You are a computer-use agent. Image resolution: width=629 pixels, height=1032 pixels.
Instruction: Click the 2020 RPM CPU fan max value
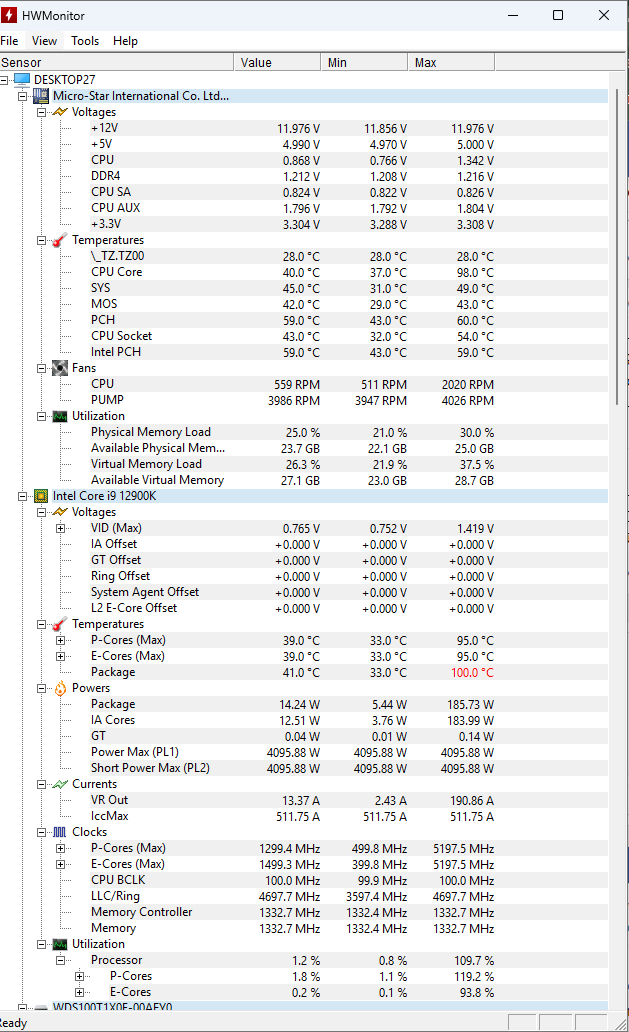[468, 384]
